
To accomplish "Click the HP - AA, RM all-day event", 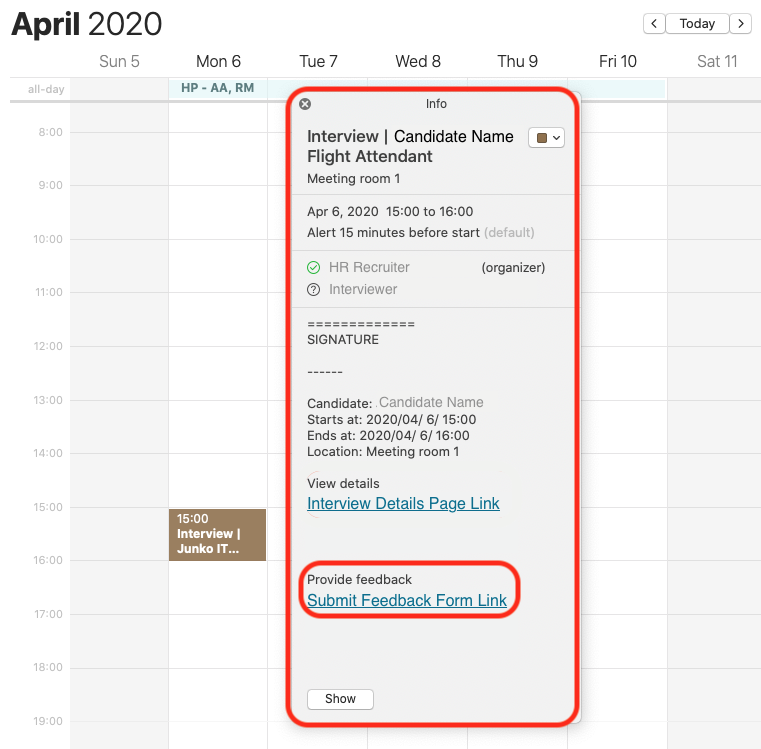I will [218, 88].
